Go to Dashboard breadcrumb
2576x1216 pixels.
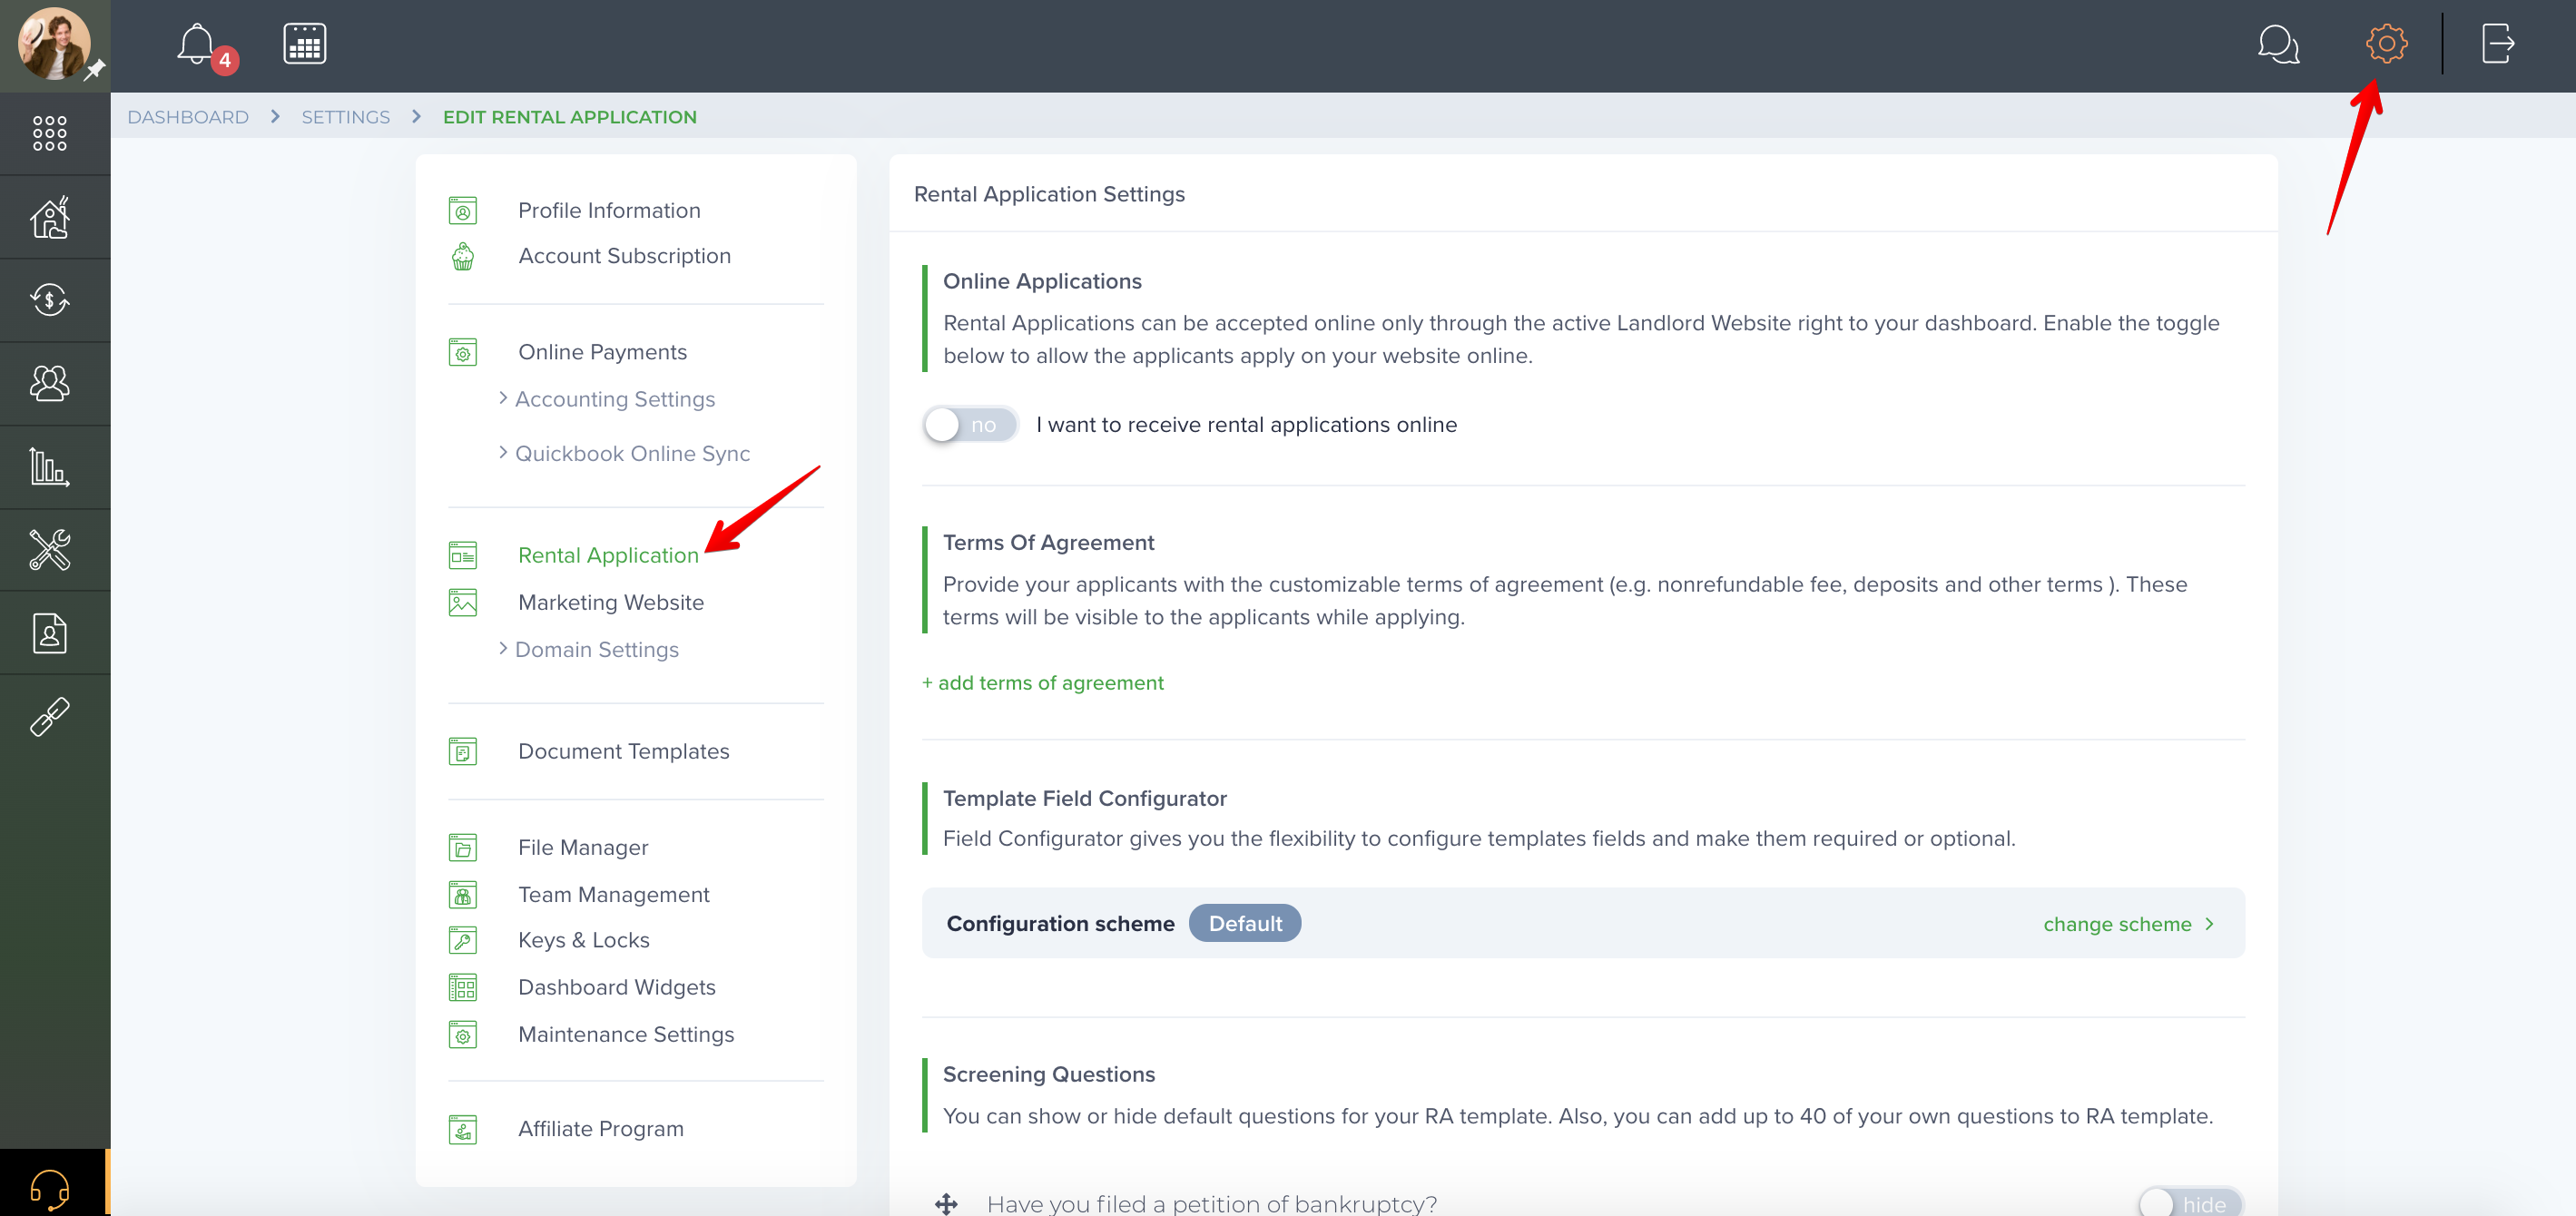(x=188, y=117)
